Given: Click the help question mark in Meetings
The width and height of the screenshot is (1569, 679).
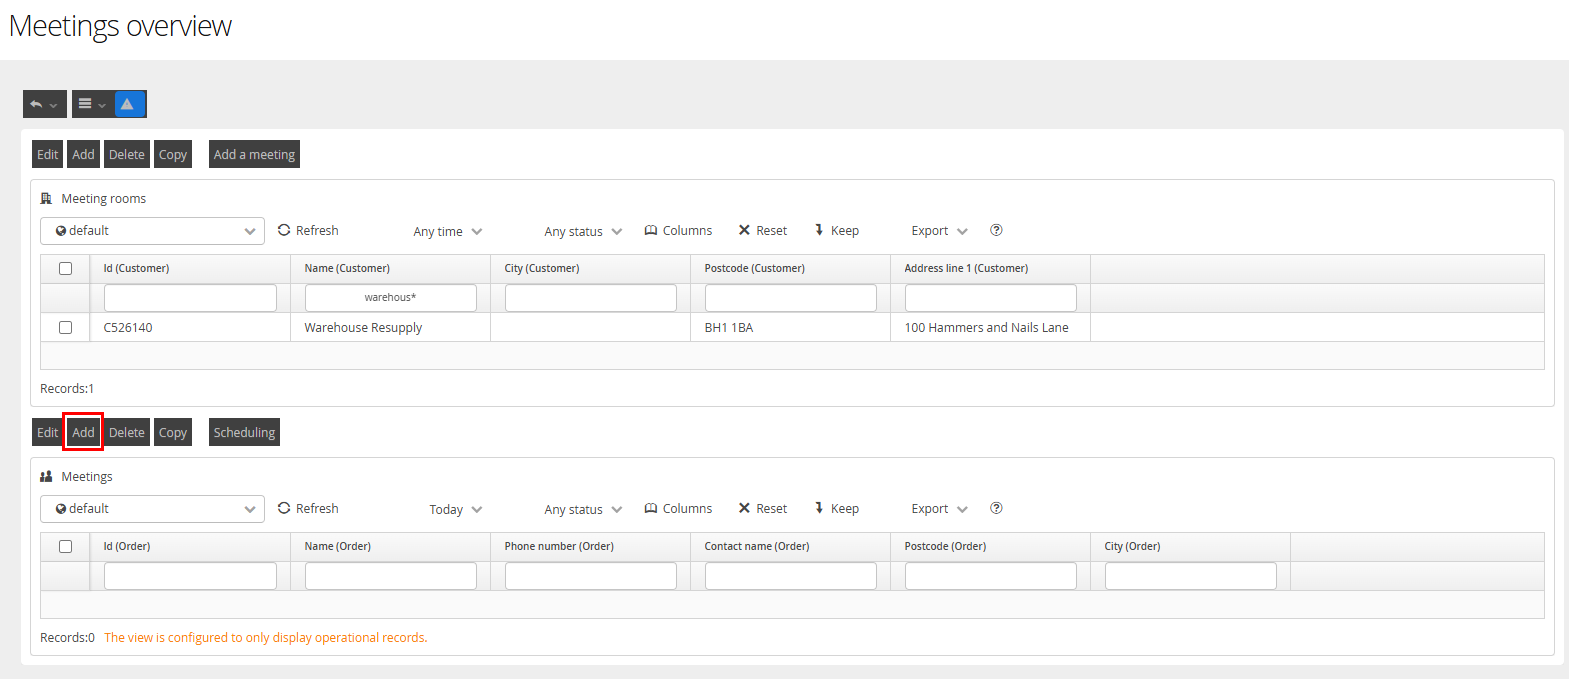Looking at the screenshot, I should [x=996, y=508].
